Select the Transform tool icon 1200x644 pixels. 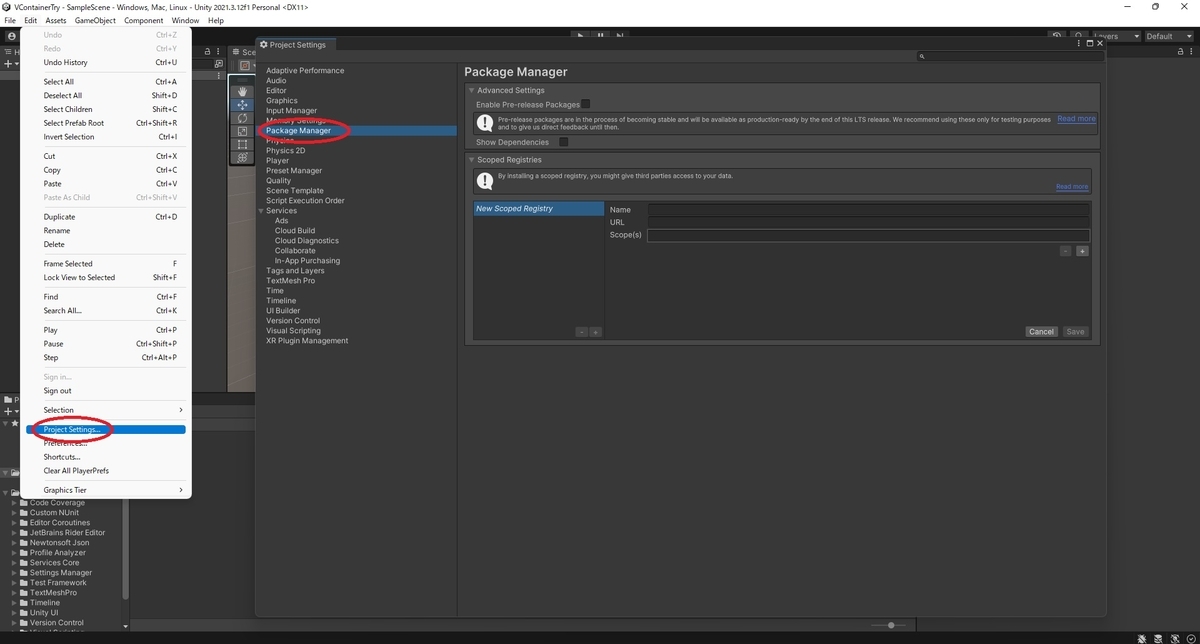(x=242, y=157)
